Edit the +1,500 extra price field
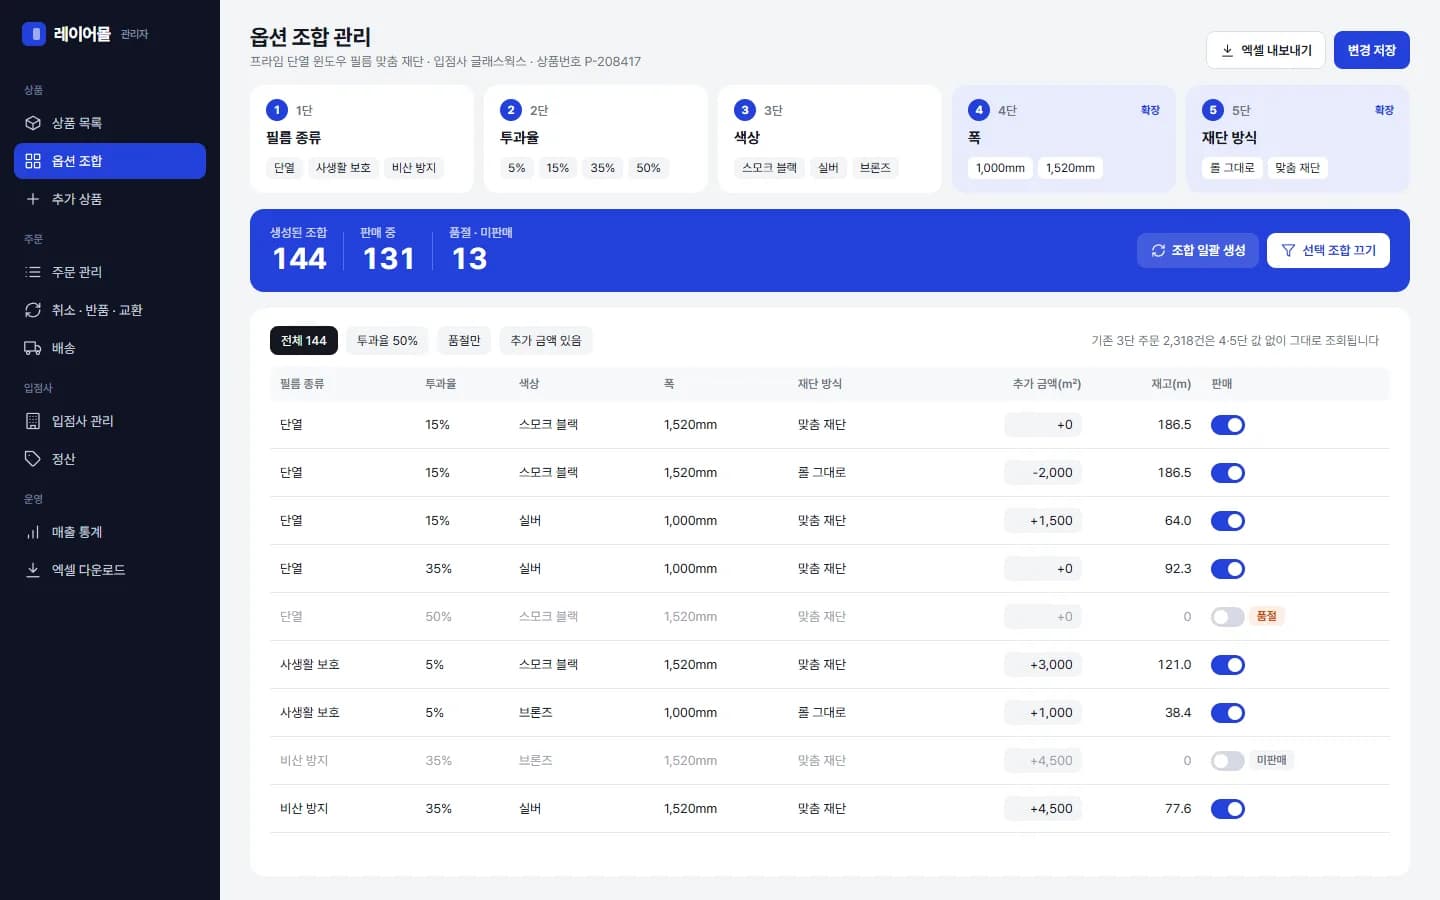Screen dimensions: 1440x900 click(1043, 521)
